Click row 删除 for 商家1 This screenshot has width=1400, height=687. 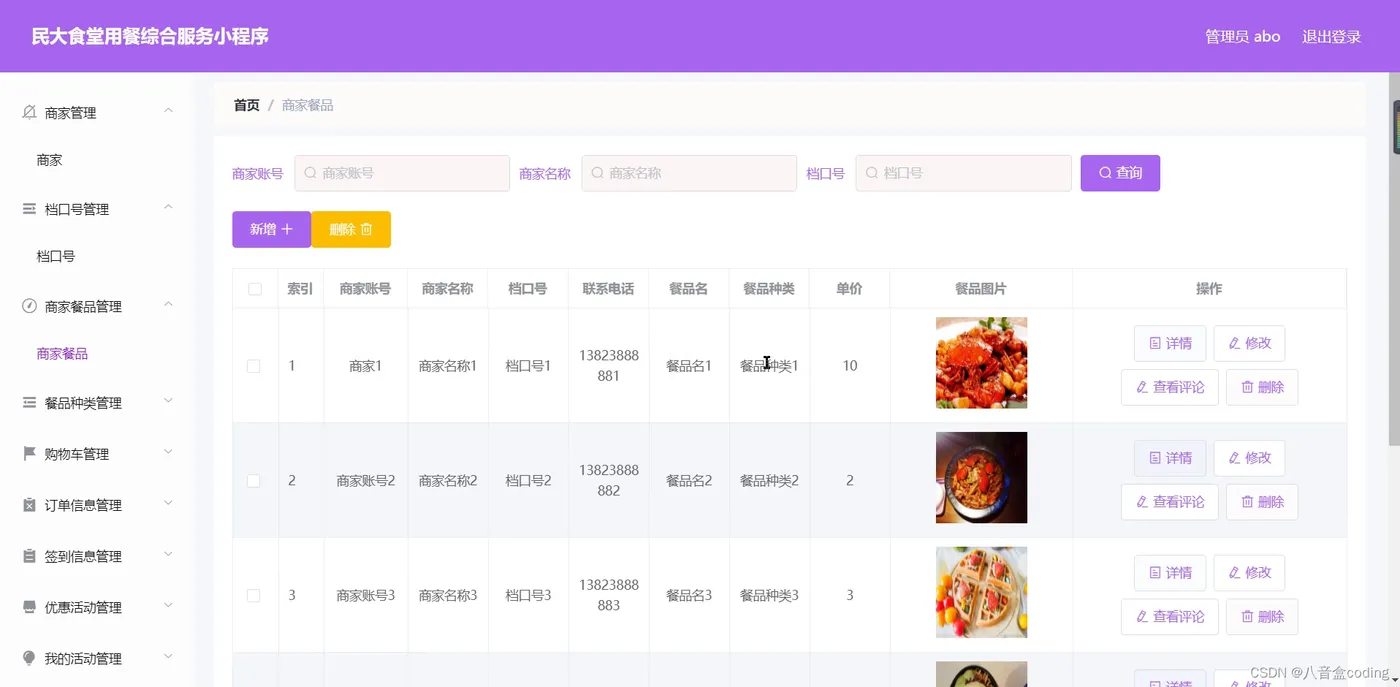coord(1262,387)
